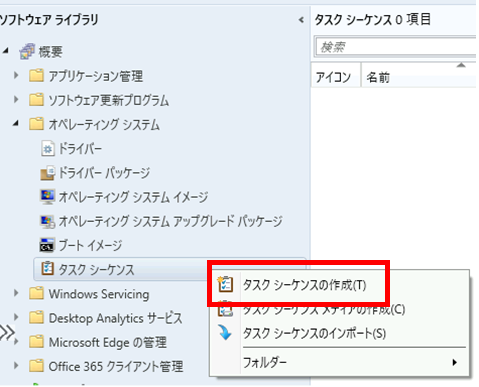Collapse the オペレーティング システム folder
The height and width of the screenshot is (387, 479).
16,124
